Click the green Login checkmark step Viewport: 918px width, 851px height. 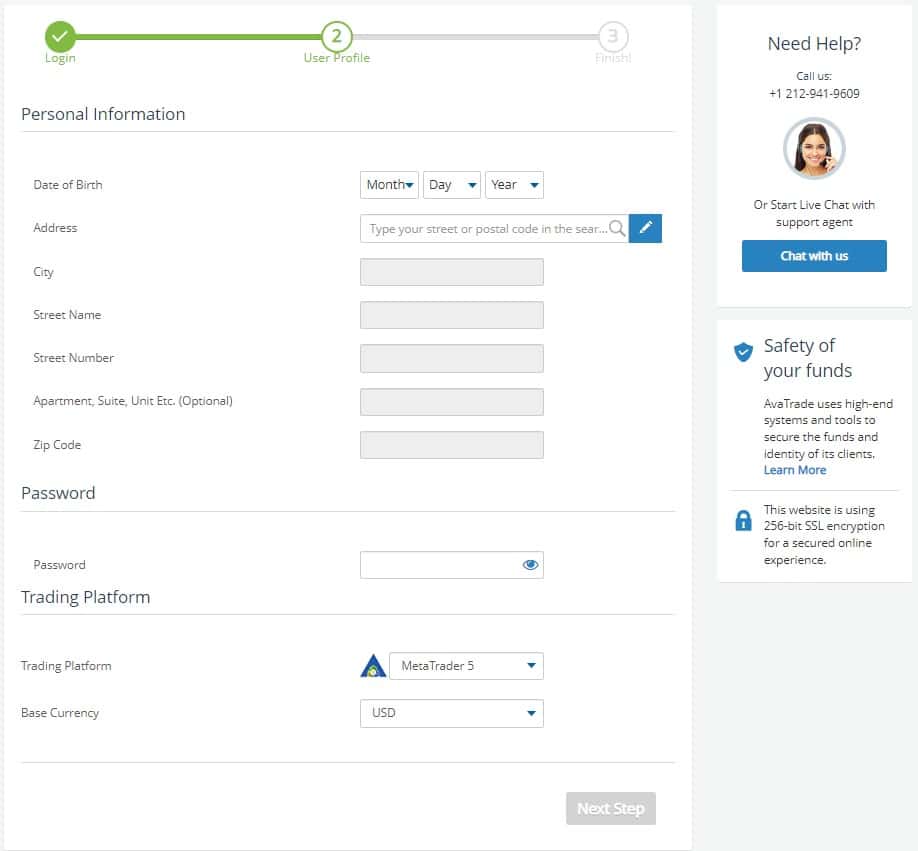point(60,36)
